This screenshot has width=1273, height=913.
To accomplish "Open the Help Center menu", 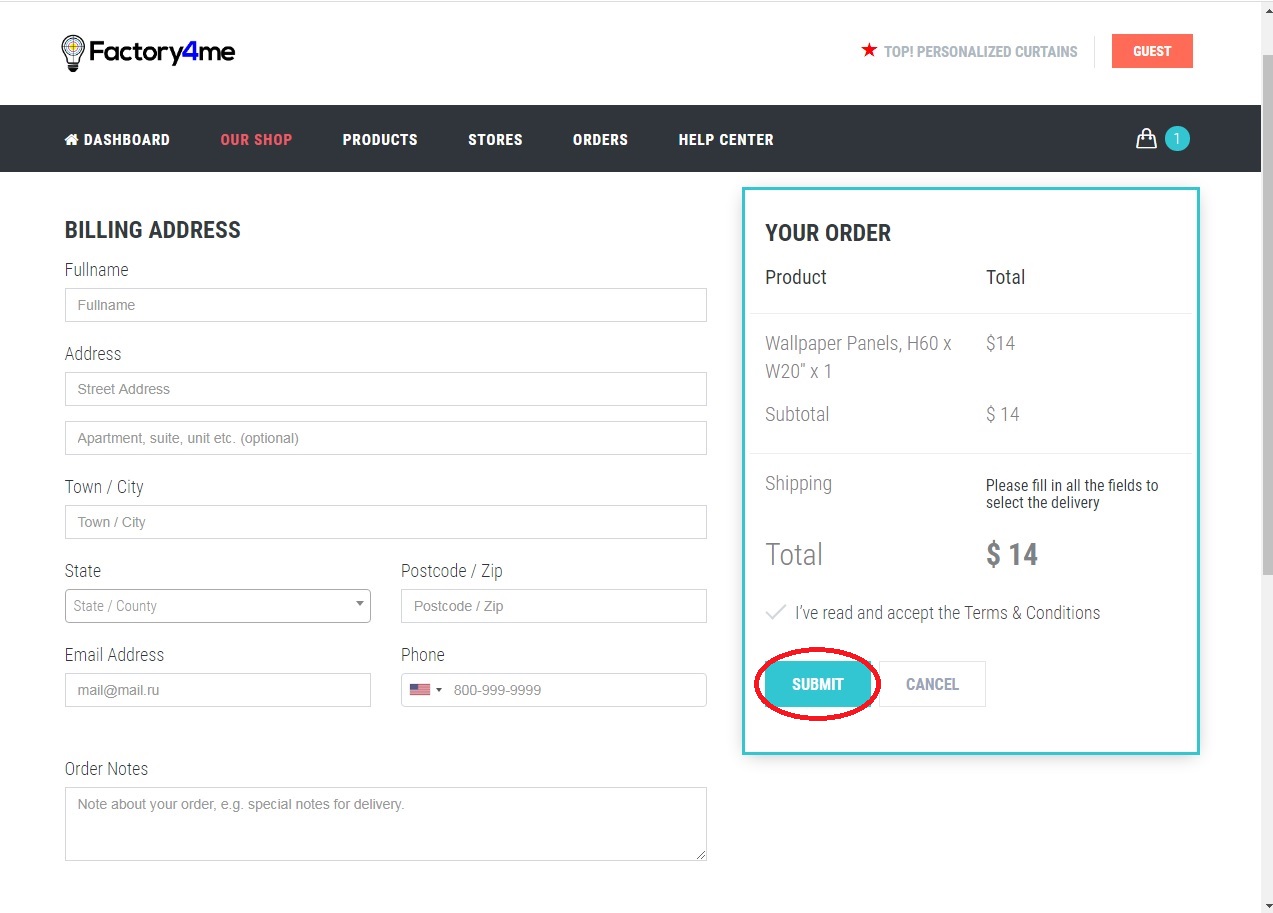I will pyautogui.click(x=726, y=140).
